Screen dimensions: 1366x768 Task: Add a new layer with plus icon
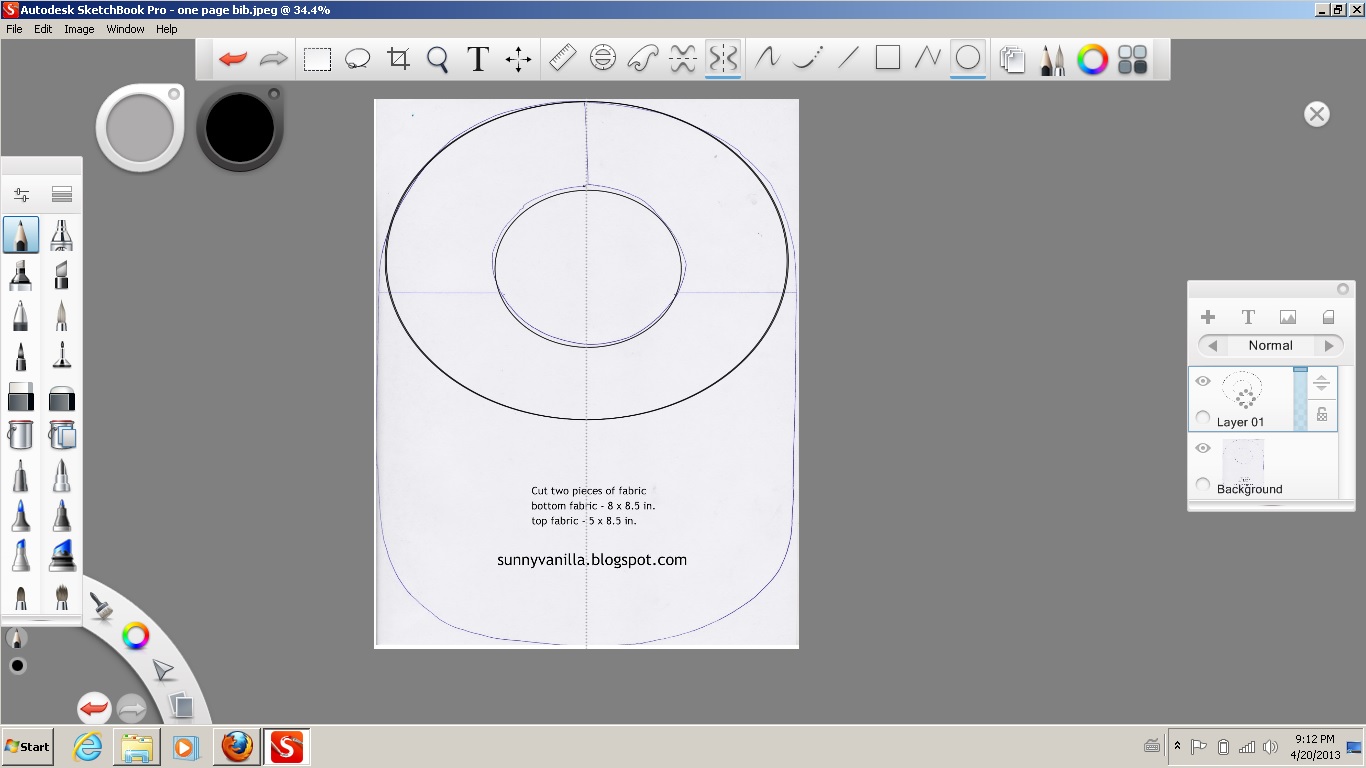pos(1208,317)
